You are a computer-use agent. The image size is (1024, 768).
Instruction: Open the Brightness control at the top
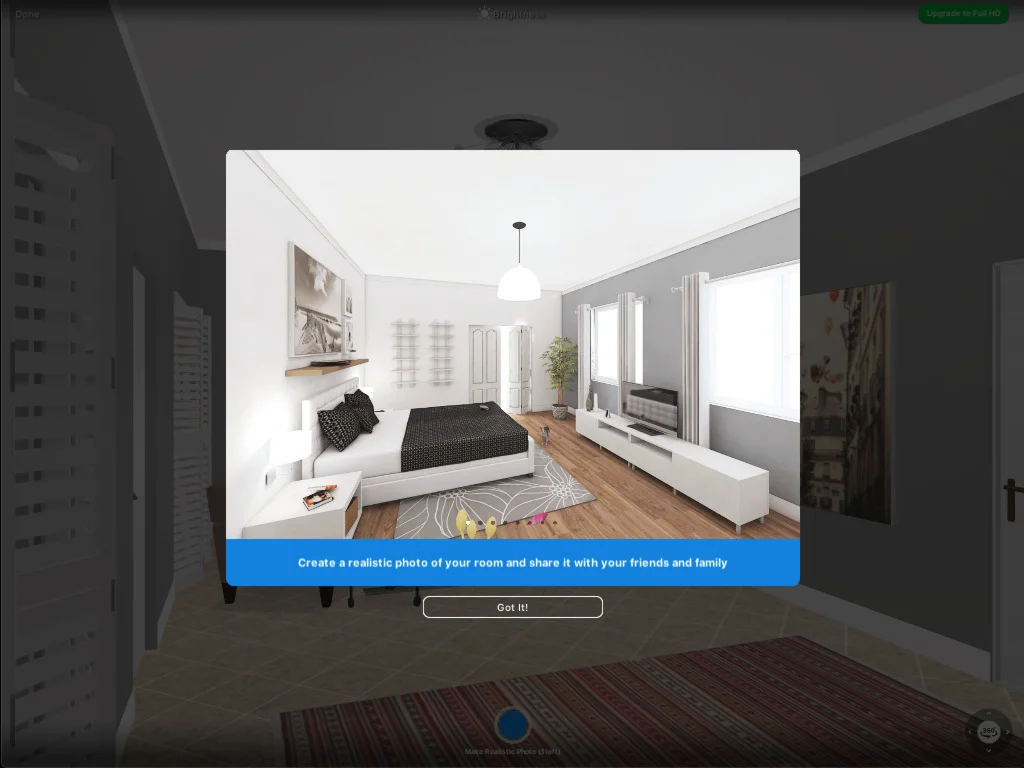(513, 14)
